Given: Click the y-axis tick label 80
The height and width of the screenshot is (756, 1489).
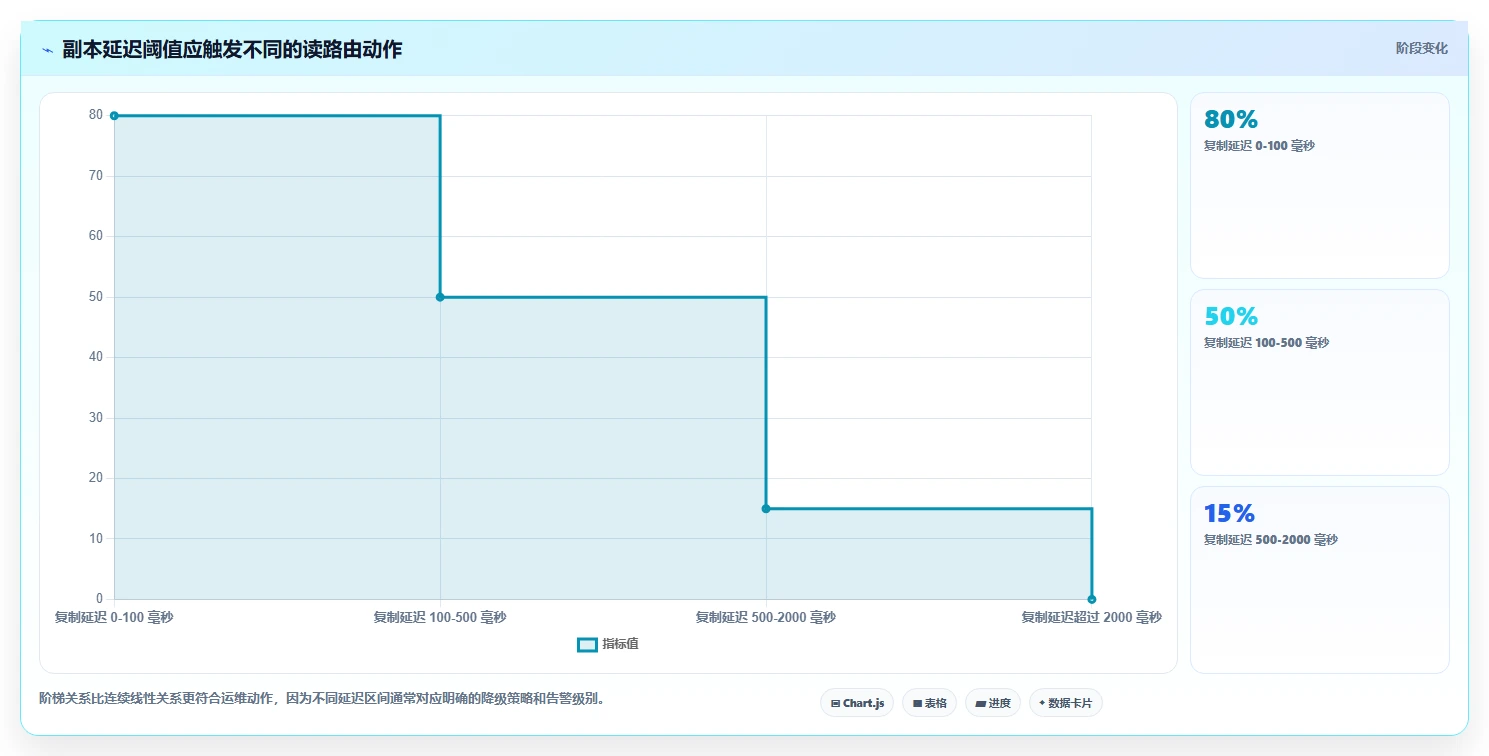Looking at the screenshot, I should click(x=96, y=115).
